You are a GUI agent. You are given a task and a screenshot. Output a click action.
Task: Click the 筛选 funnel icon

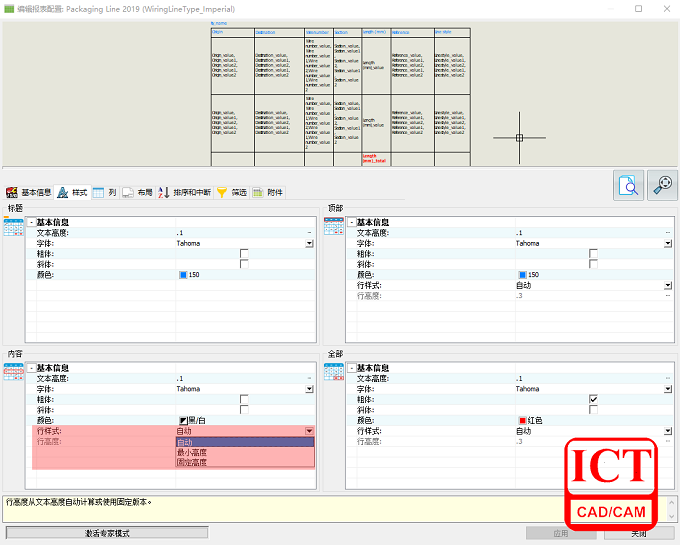click(222, 193)
